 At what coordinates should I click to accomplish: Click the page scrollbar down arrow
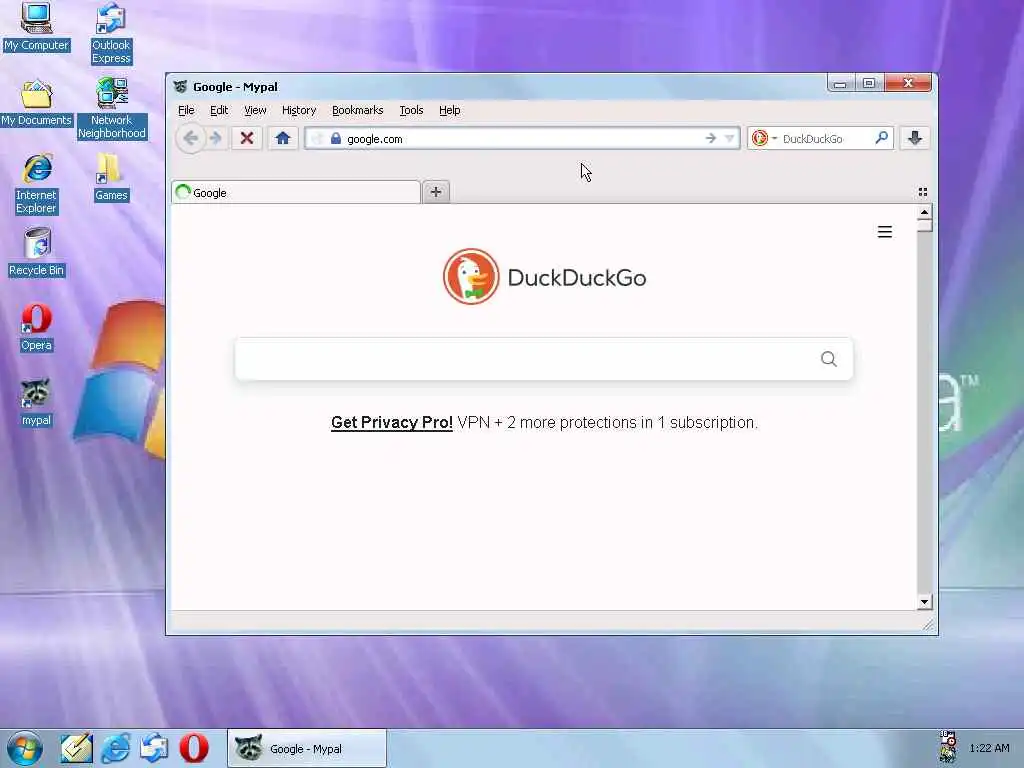924,602
